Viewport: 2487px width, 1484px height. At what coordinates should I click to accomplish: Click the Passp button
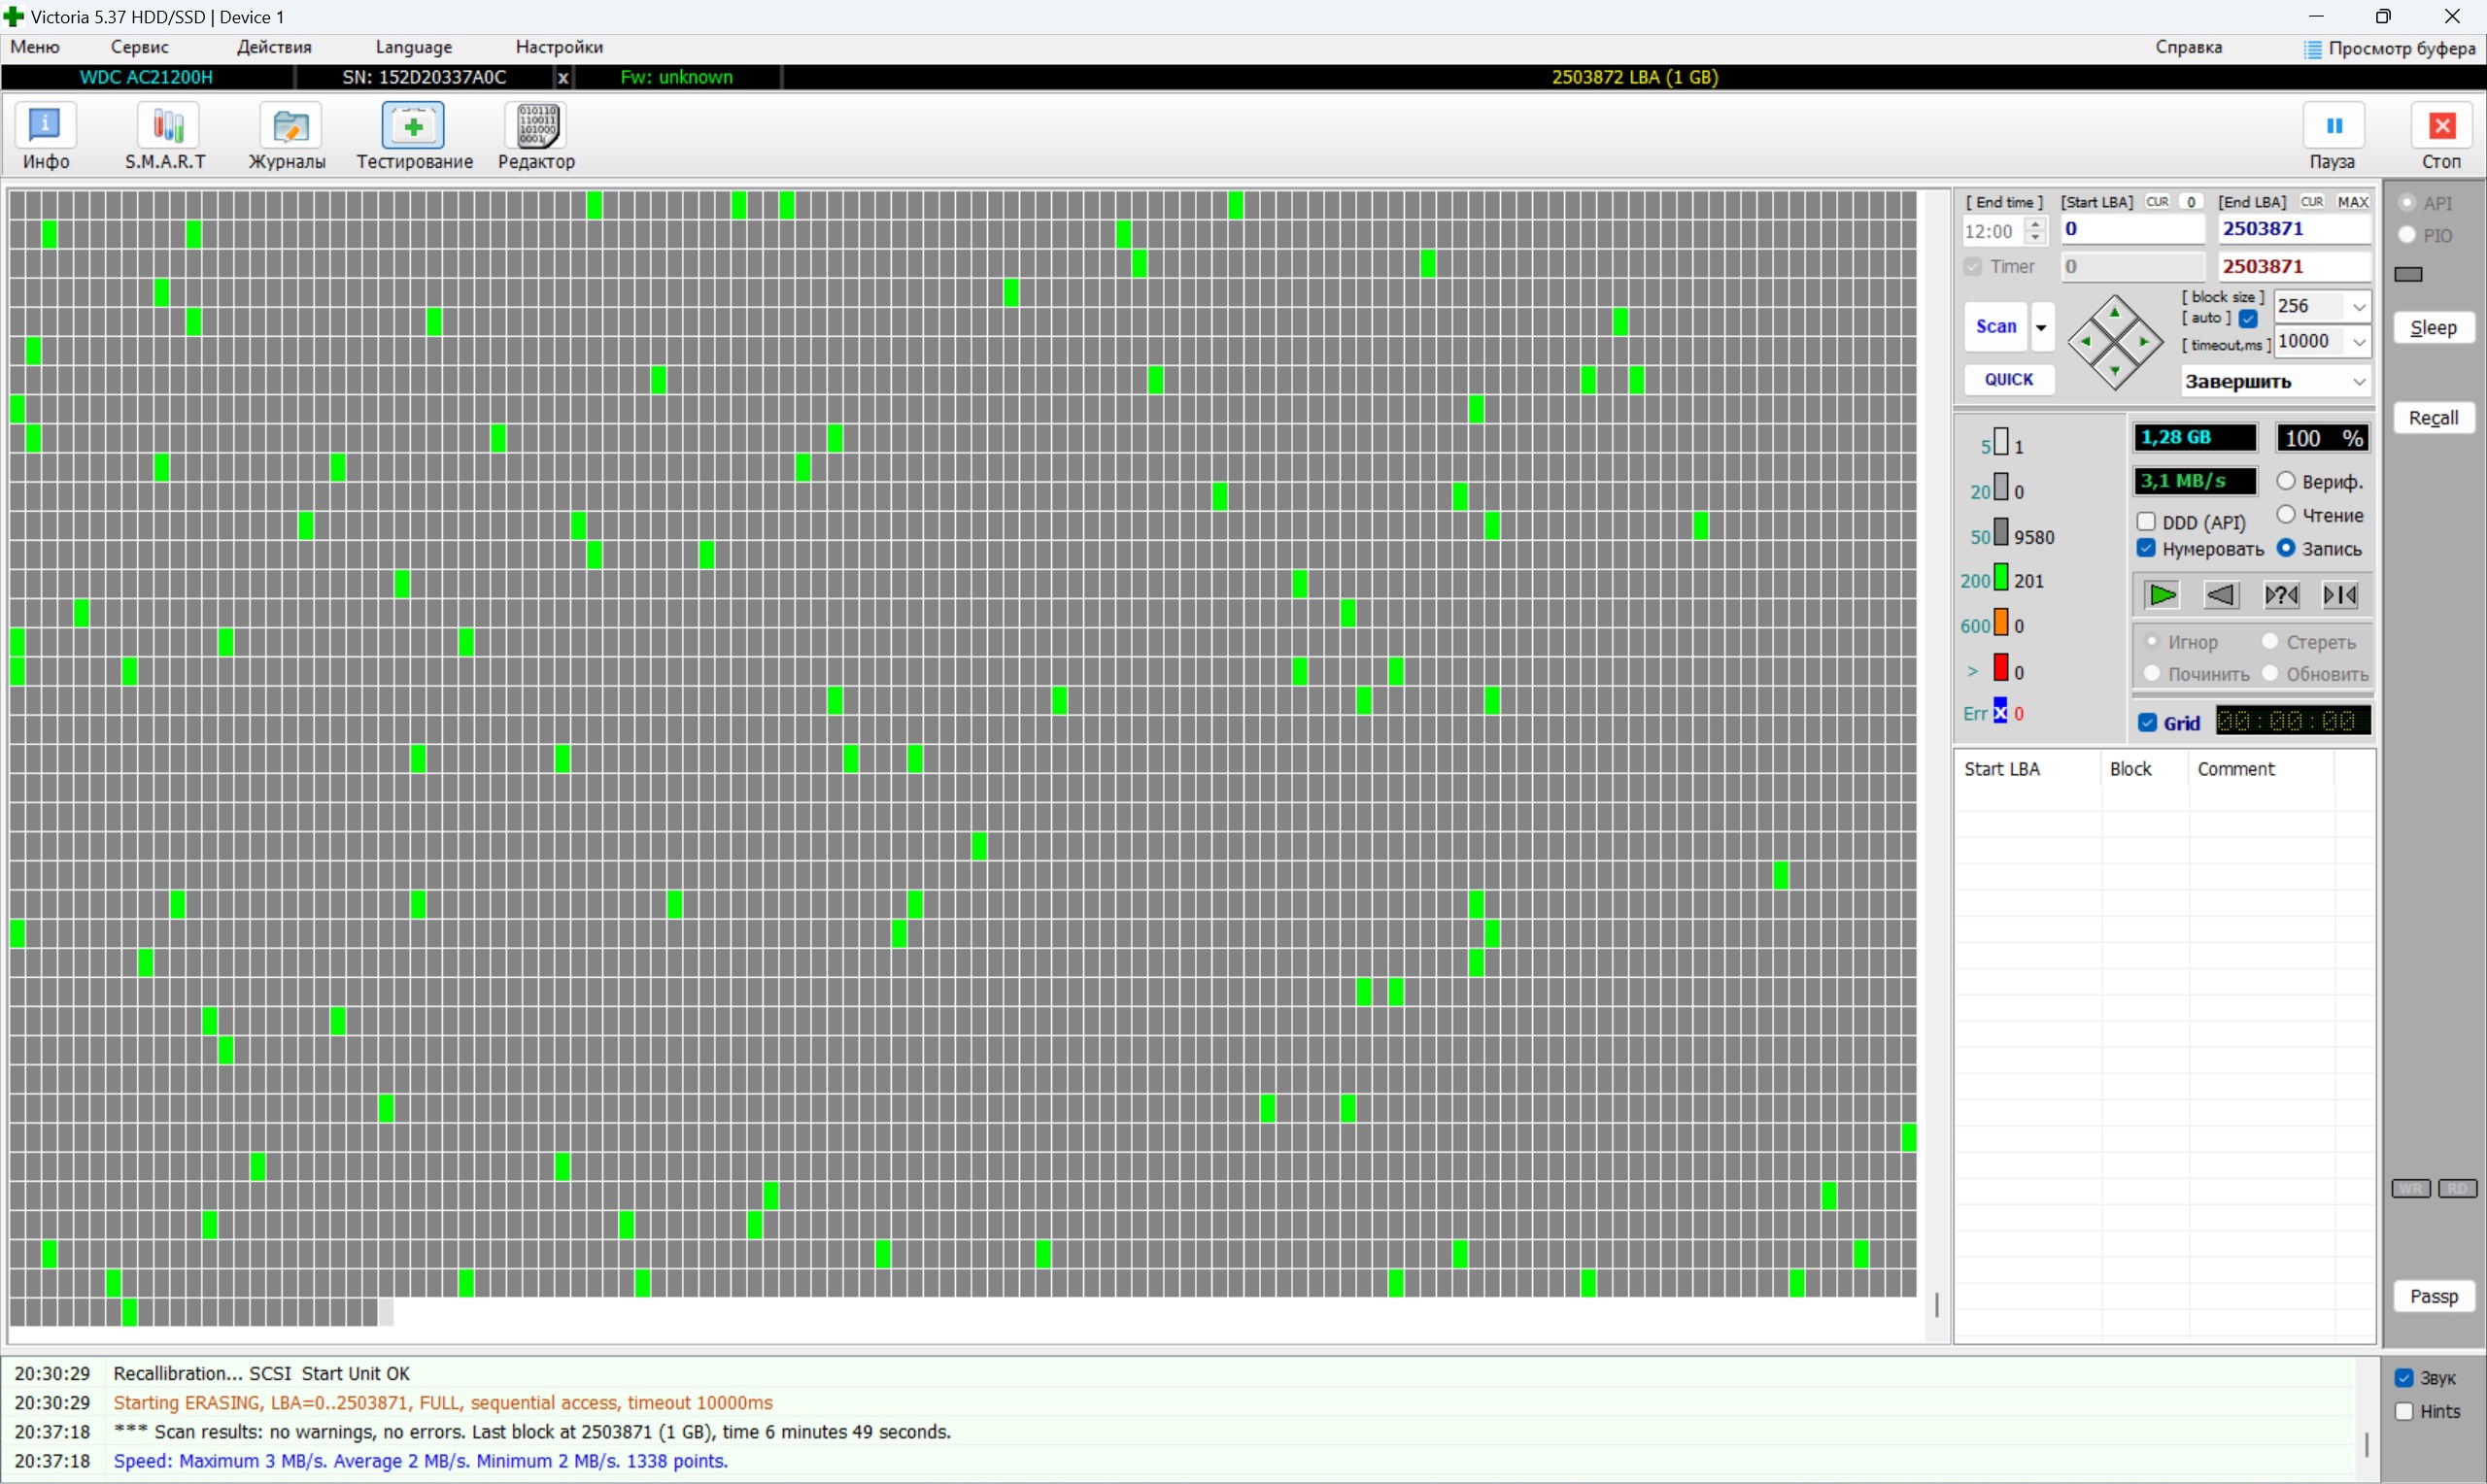click(x=2434, y=1297)
